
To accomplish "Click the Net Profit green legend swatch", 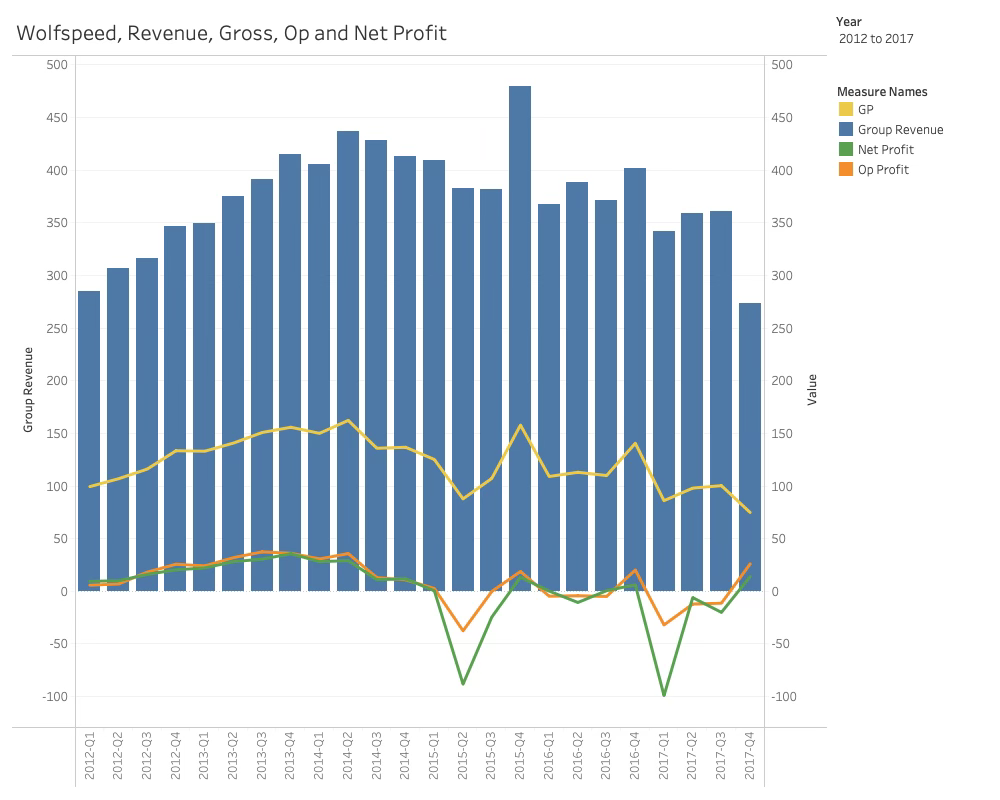I will pyautogui.click(x=846, y=149).
